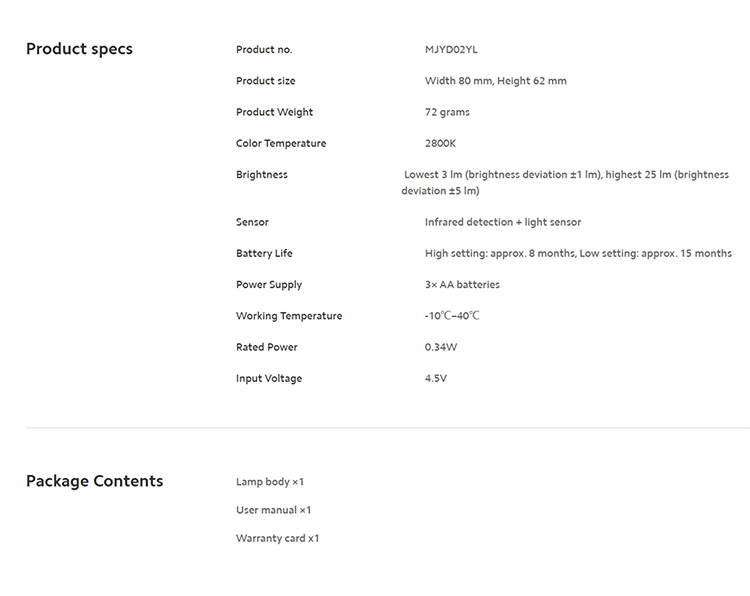Click the Product specs heading

tap(79, 49)
